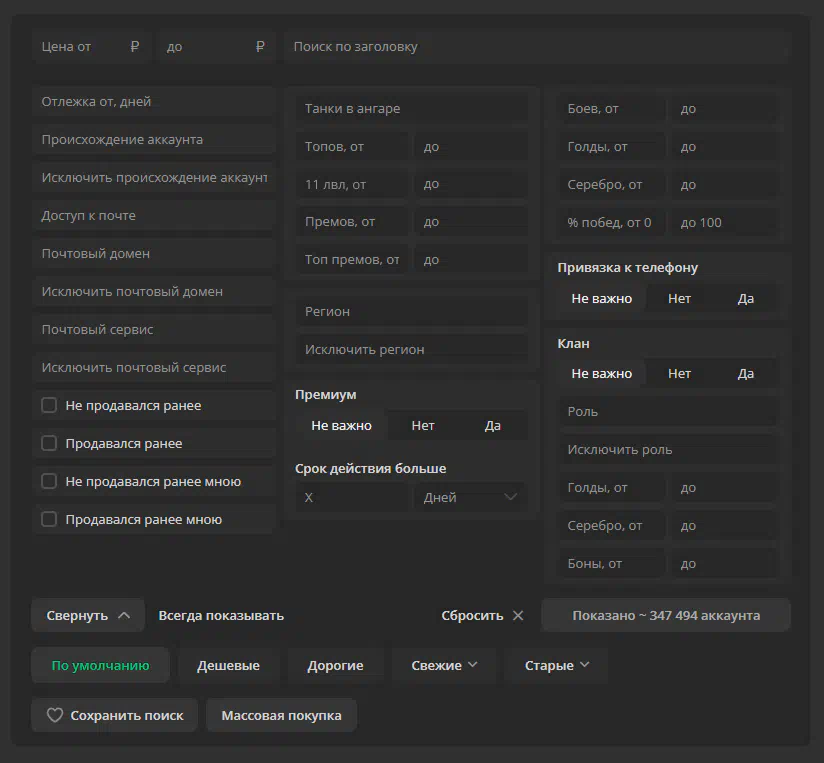Click the X icon next to Сбросить
This screenshot has height=763, width=824.
coord(518,615)
